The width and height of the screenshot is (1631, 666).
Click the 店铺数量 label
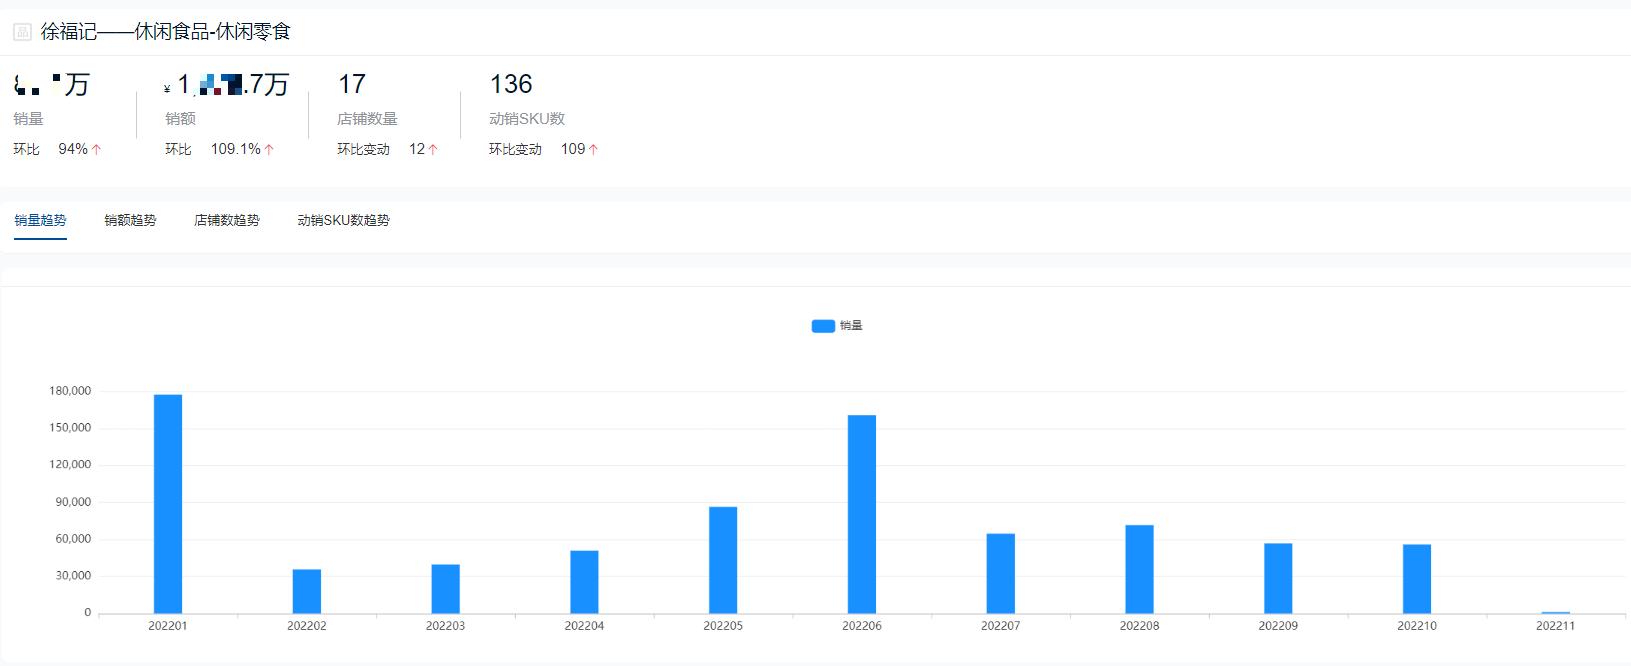coord(367,119)
